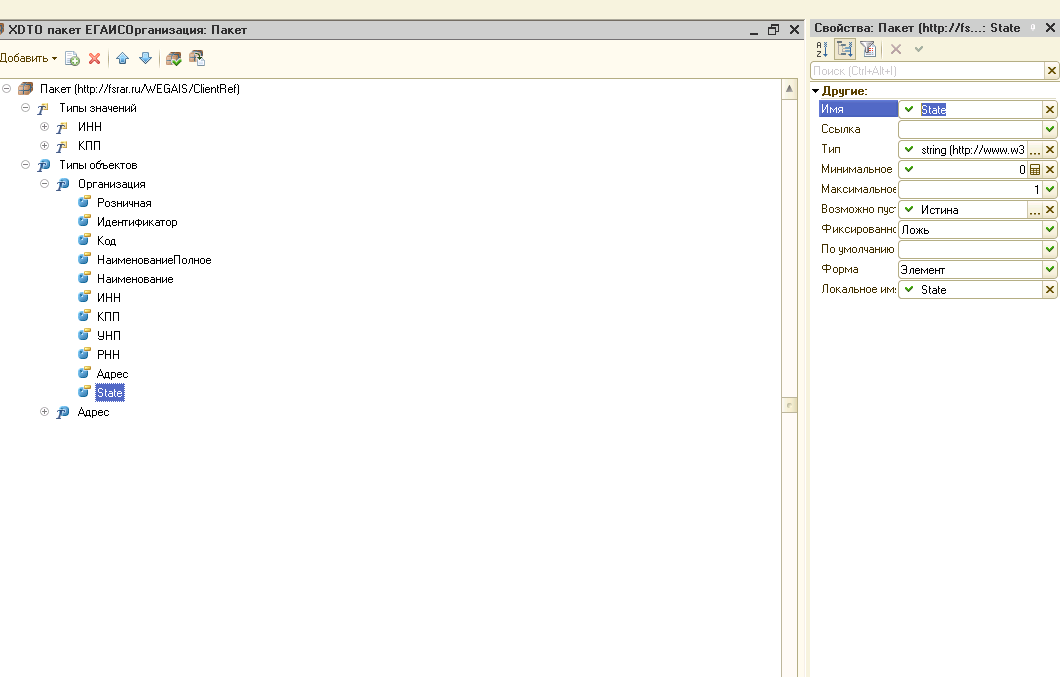Expand the Адрес object type node

point(44,412)
